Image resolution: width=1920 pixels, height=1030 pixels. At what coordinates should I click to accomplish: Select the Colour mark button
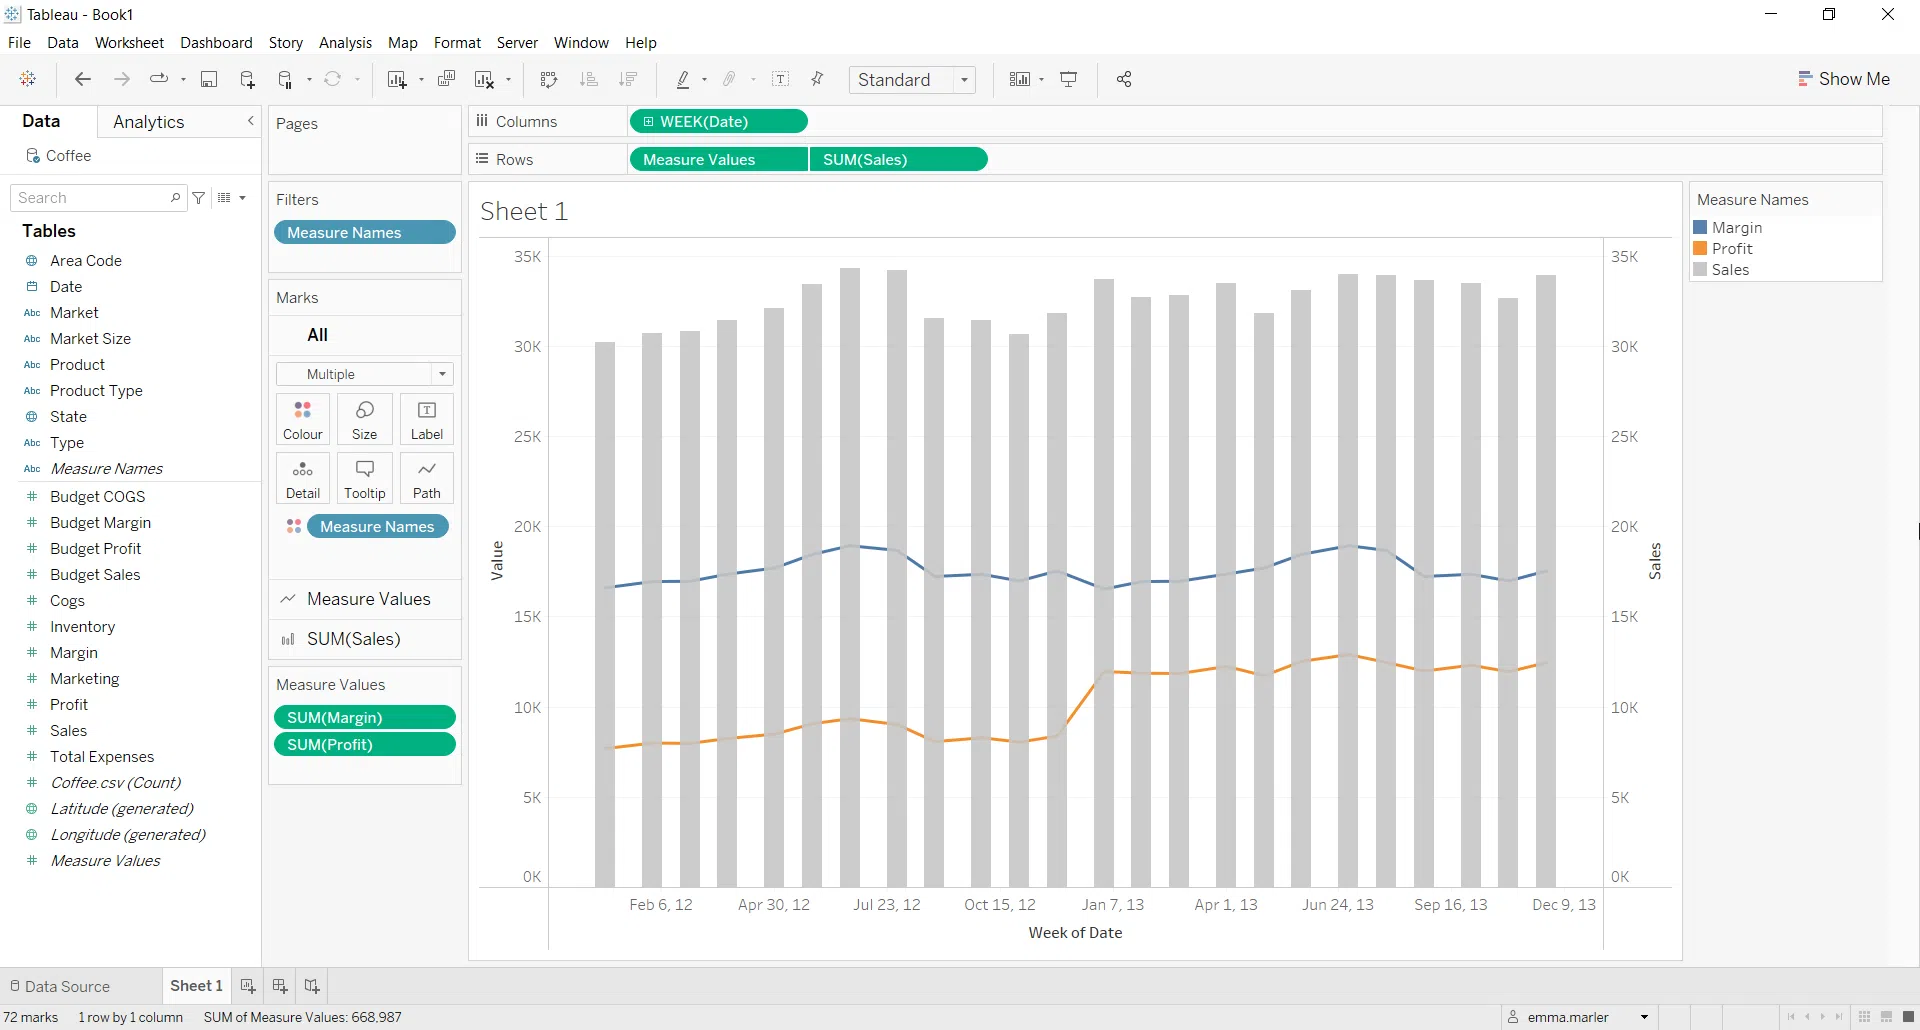302,418
